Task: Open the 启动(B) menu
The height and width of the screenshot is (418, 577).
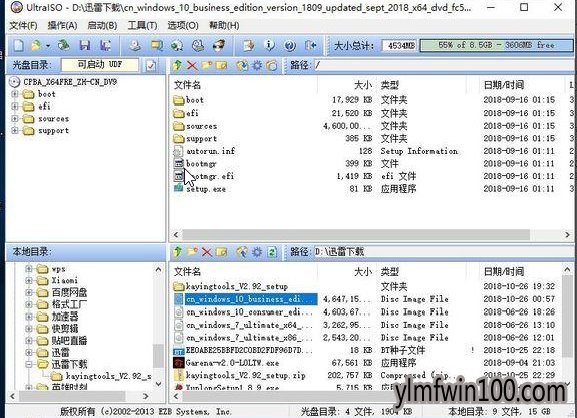Action: point(102,25)
